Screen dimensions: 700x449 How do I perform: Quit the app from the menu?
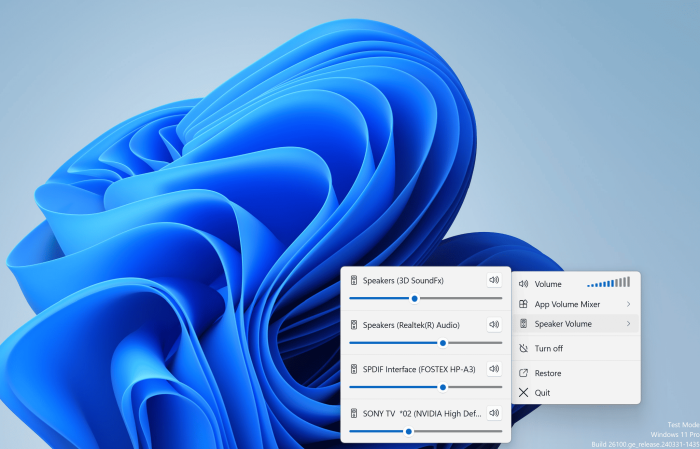pos(576,393)
